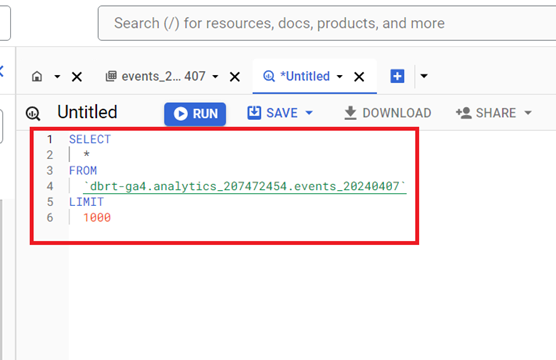Run the query with the RUN button
The height and width of the screenshot is (360, 556).
[195, 114]
